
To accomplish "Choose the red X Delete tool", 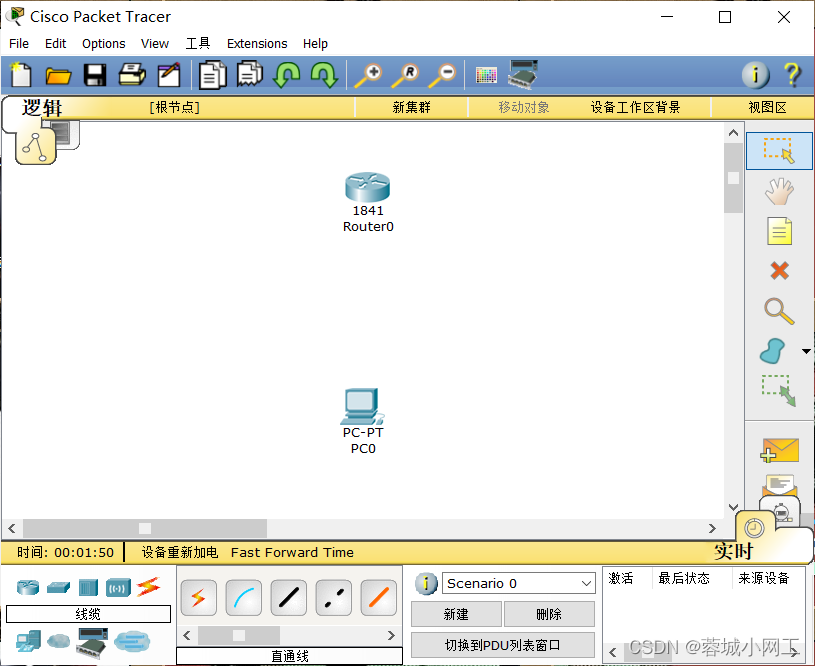I will 779,270.
